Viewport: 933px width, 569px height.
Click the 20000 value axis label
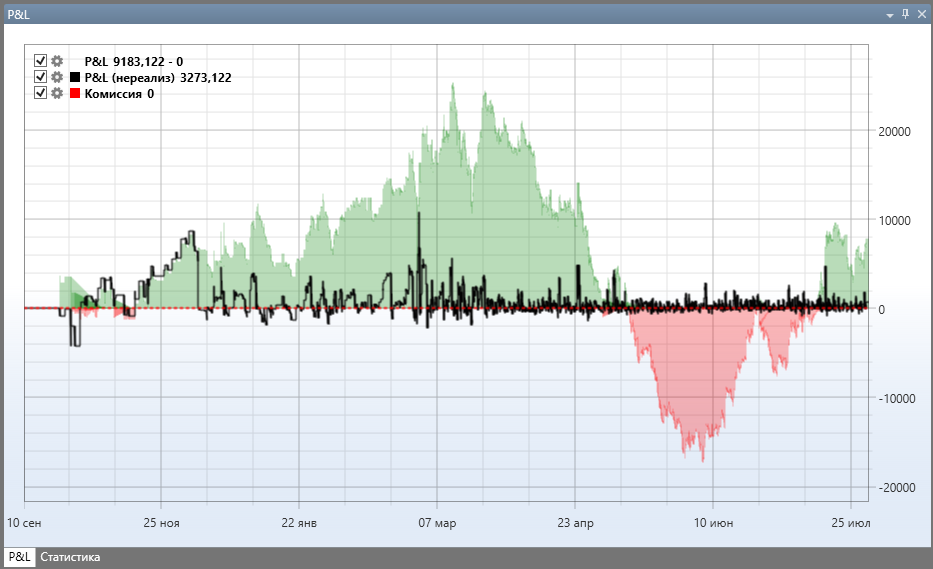894,132
